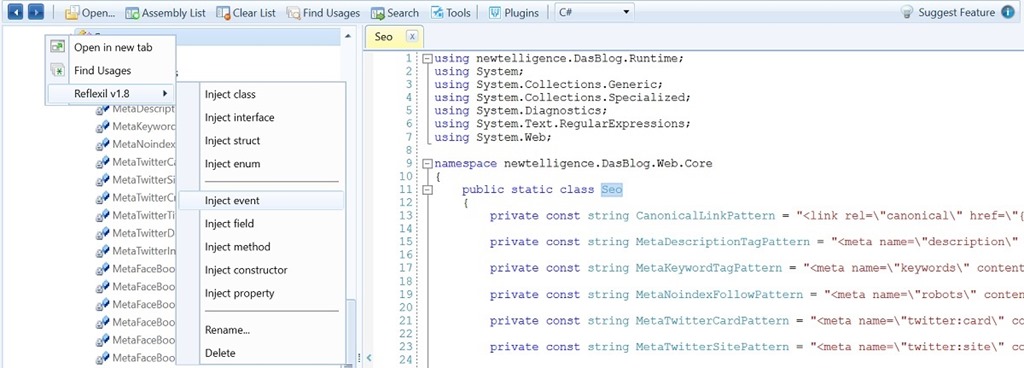Click the field icon beside MetaNoindex
Viewport: 1024px width, 368px height.
(103, 144)
